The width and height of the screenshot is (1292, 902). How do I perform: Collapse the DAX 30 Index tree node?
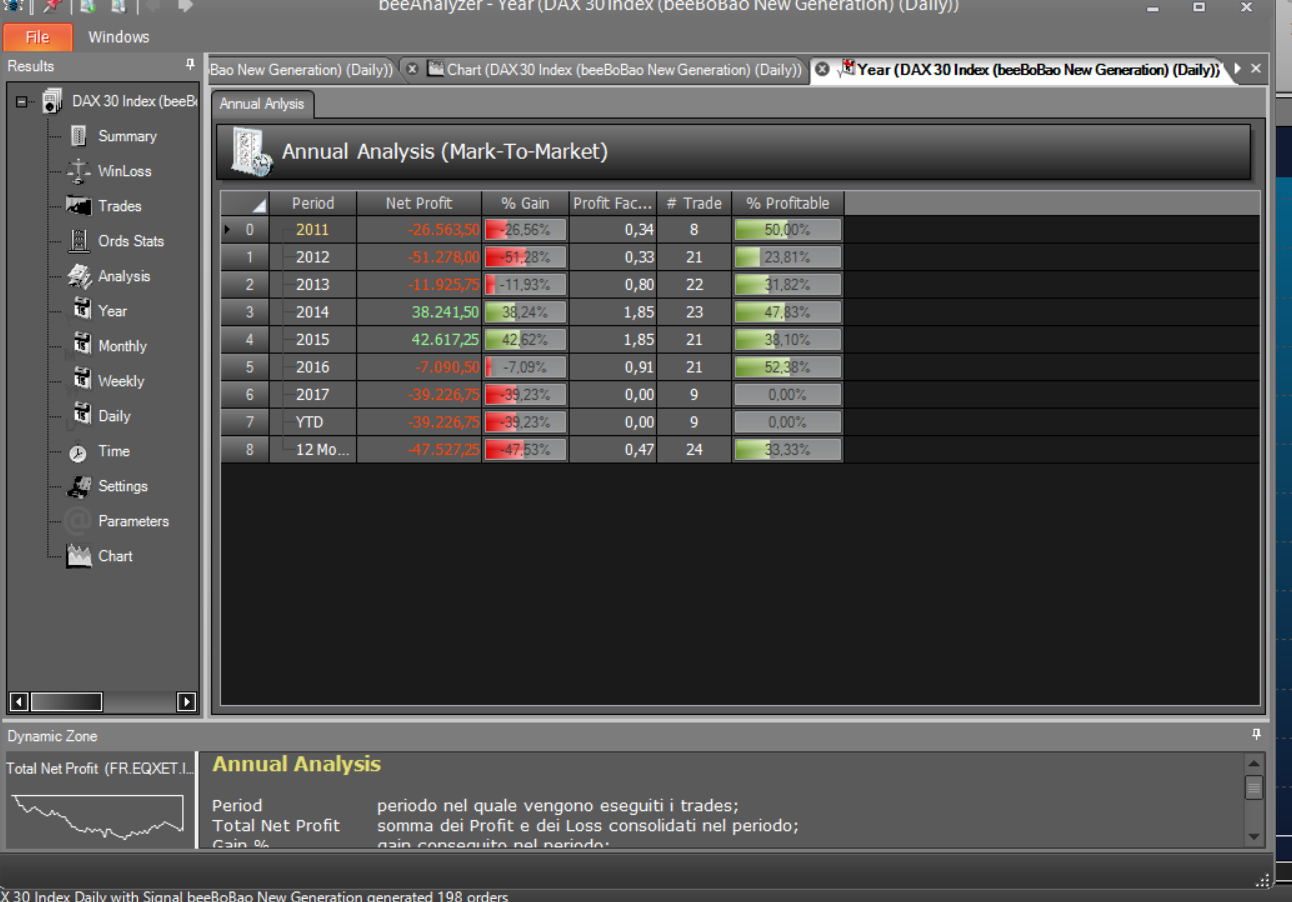22,101
